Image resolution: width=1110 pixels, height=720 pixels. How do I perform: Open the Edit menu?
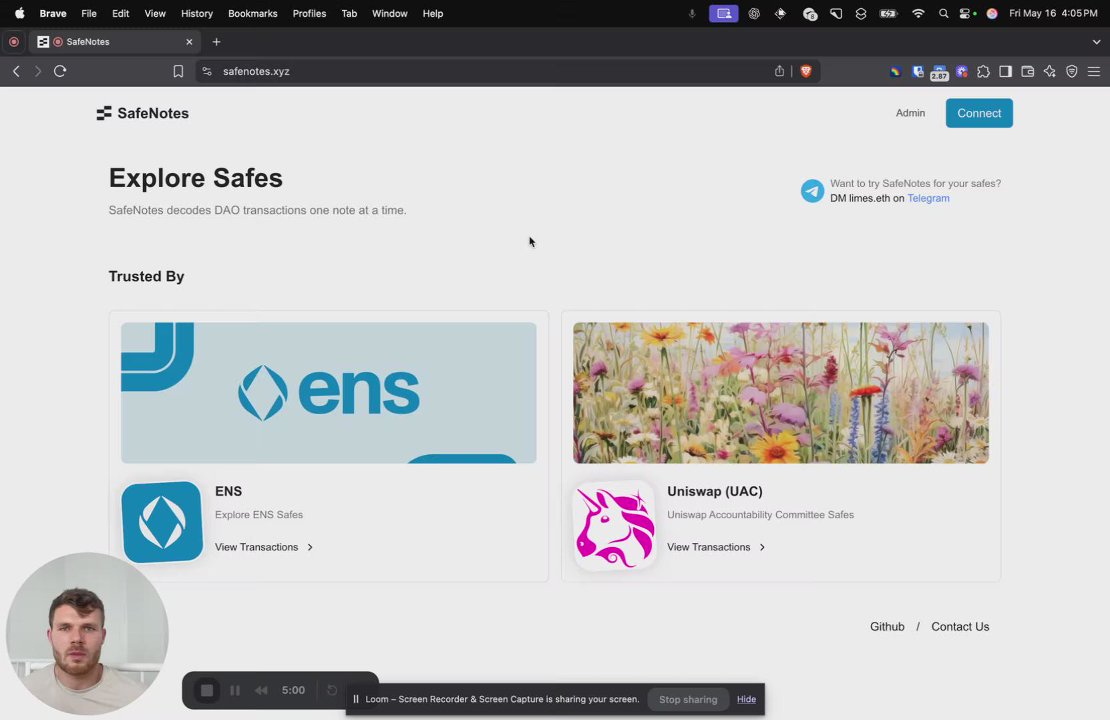coord(120,13)
